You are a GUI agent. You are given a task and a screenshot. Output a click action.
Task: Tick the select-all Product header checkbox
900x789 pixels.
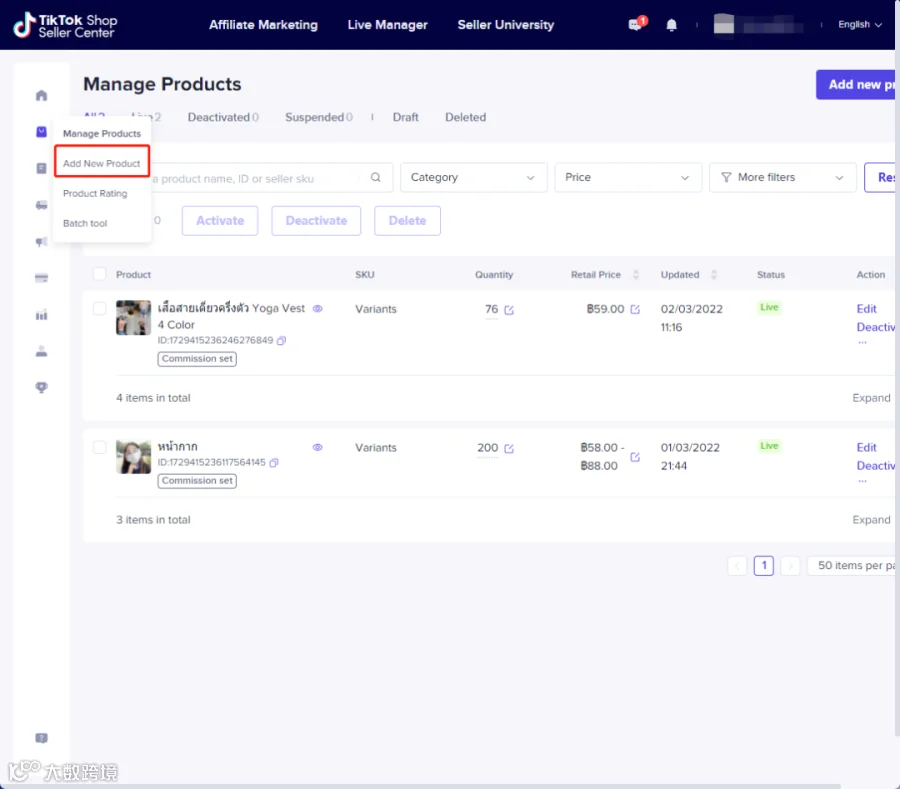99,274
